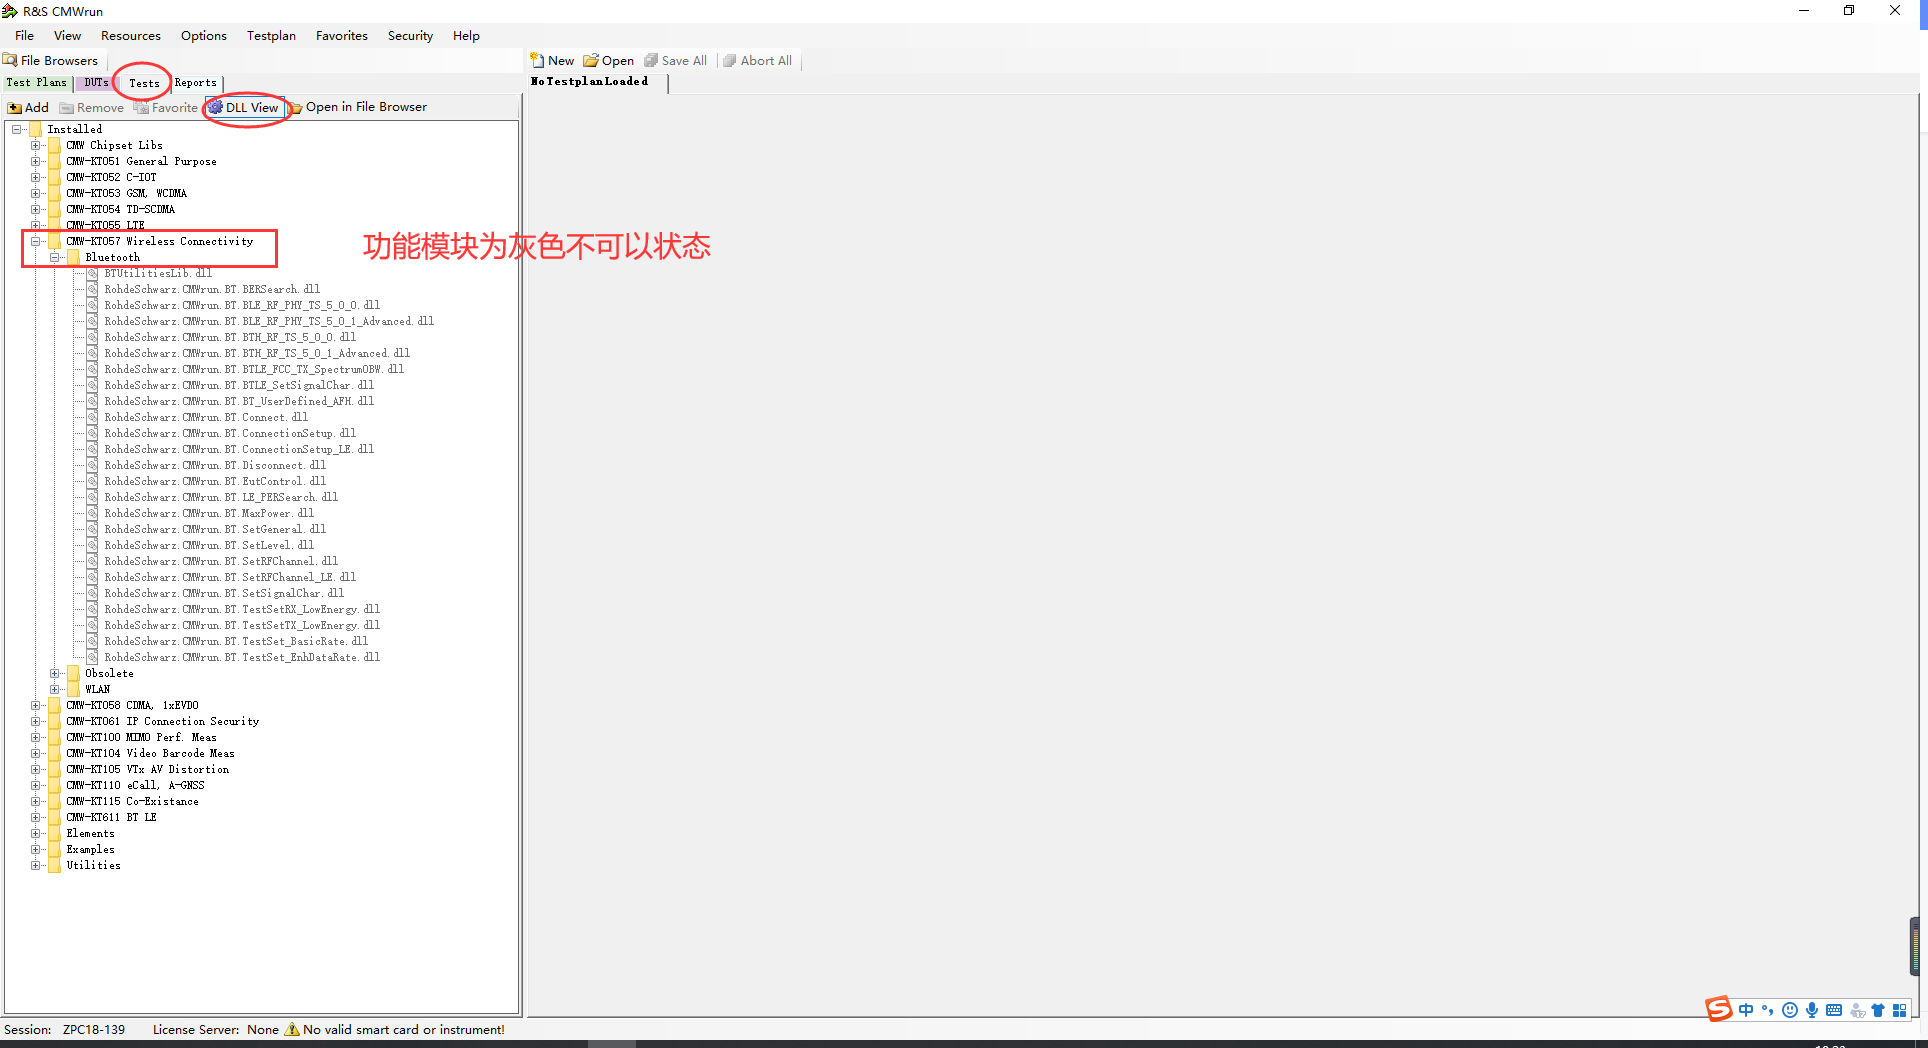Open a testplan with the Open button
Image resolution: width=1928 pixels, height=1048 pixels.
[x=609, y=60]
